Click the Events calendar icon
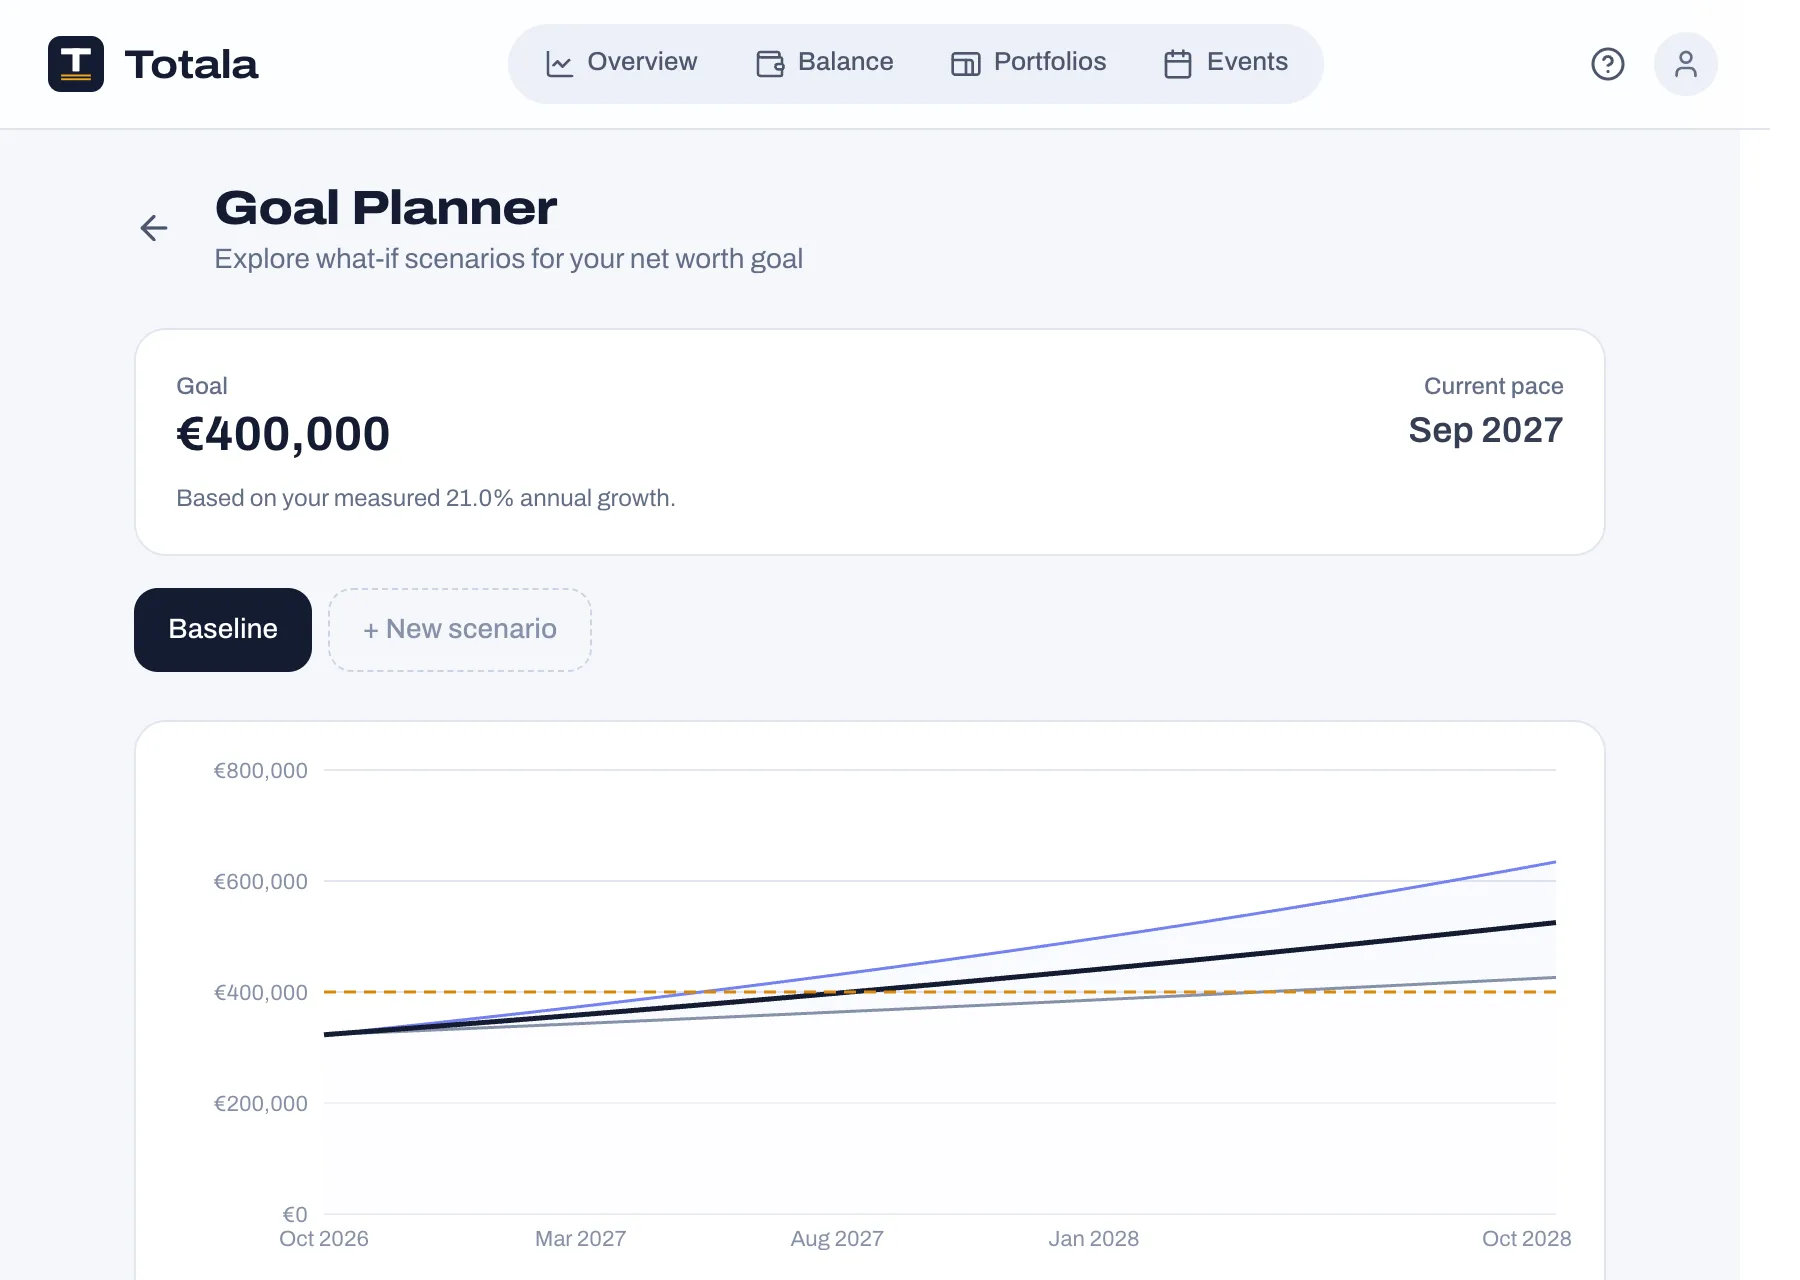The height and width of the screenshot is (1280, 1800). (1178, 64)
